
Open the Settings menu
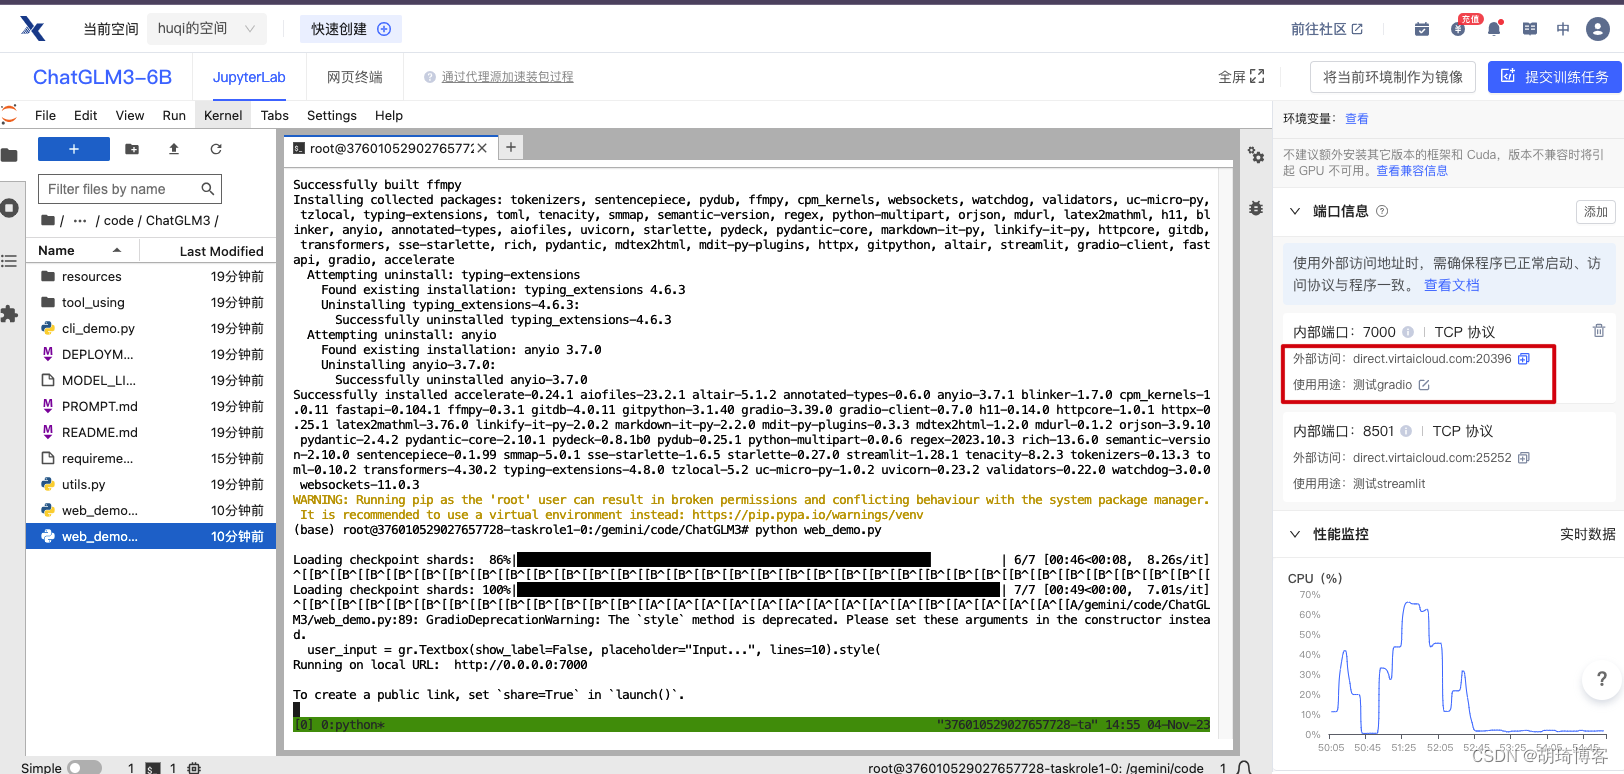(x=332, y=115)
